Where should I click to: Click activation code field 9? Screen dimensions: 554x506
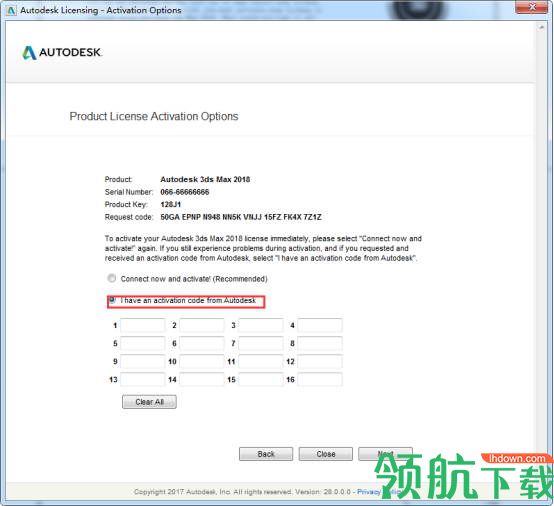pyautogui.click(x=143, y=361)
